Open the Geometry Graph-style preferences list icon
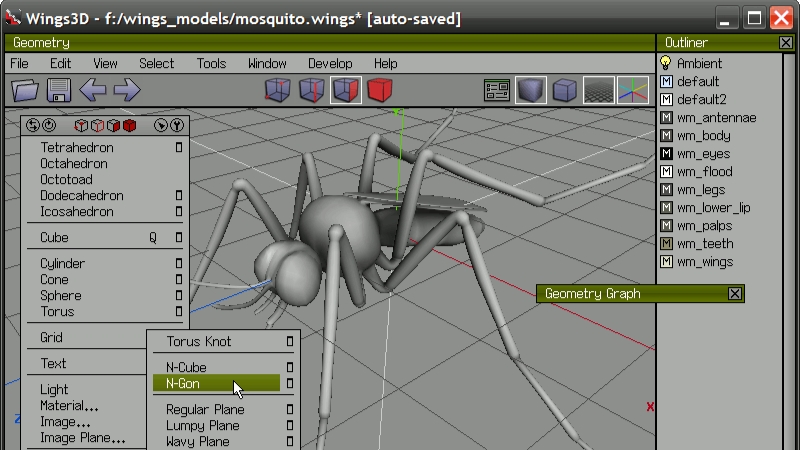 pos(497,91)
